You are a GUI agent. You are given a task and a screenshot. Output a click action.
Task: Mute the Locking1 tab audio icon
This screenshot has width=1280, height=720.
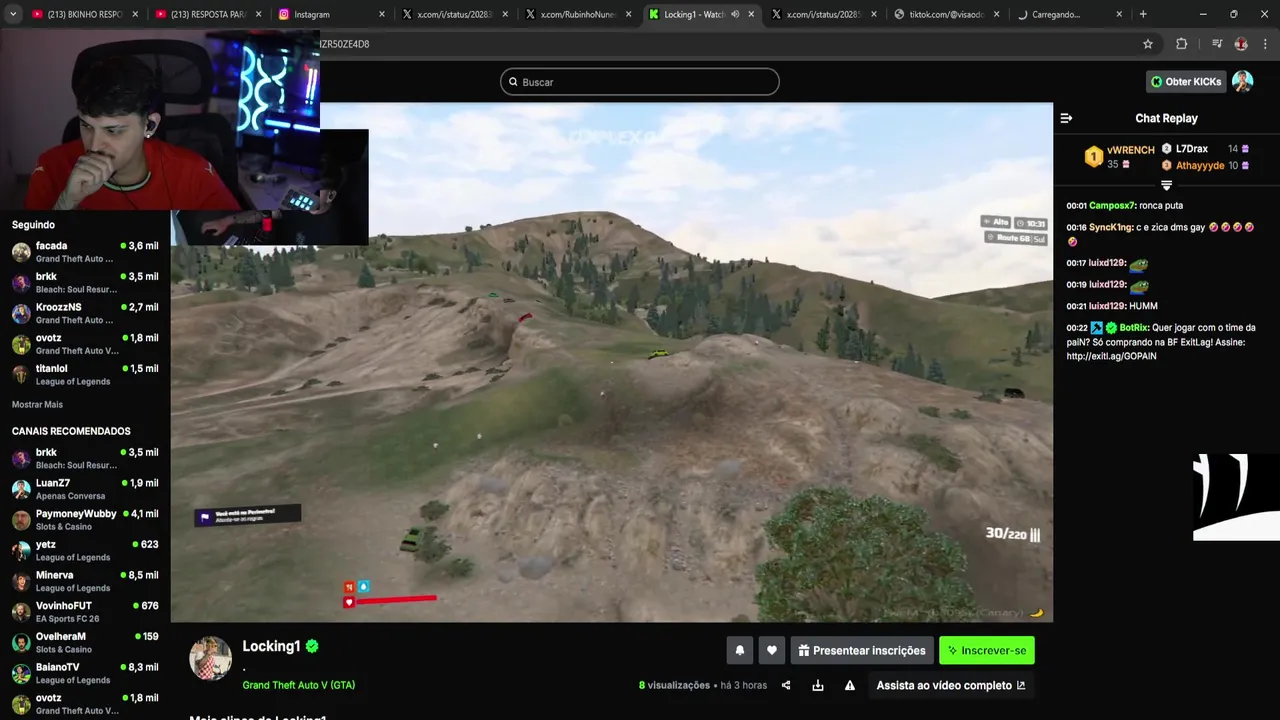[735, 14]
